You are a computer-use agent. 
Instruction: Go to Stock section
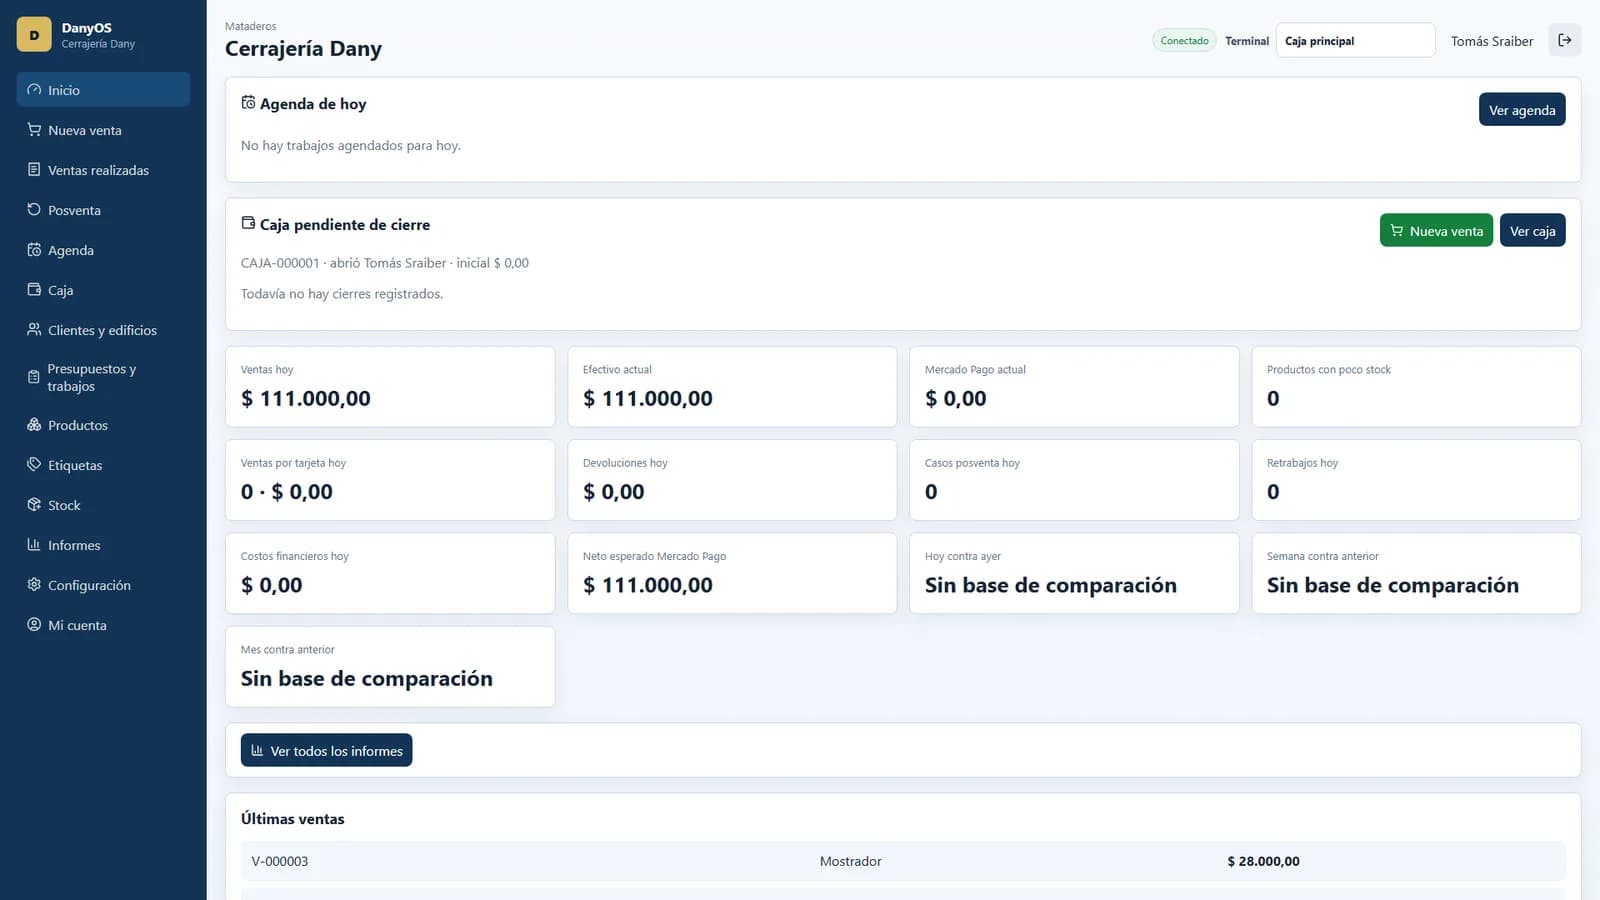(x=103, y=505)
